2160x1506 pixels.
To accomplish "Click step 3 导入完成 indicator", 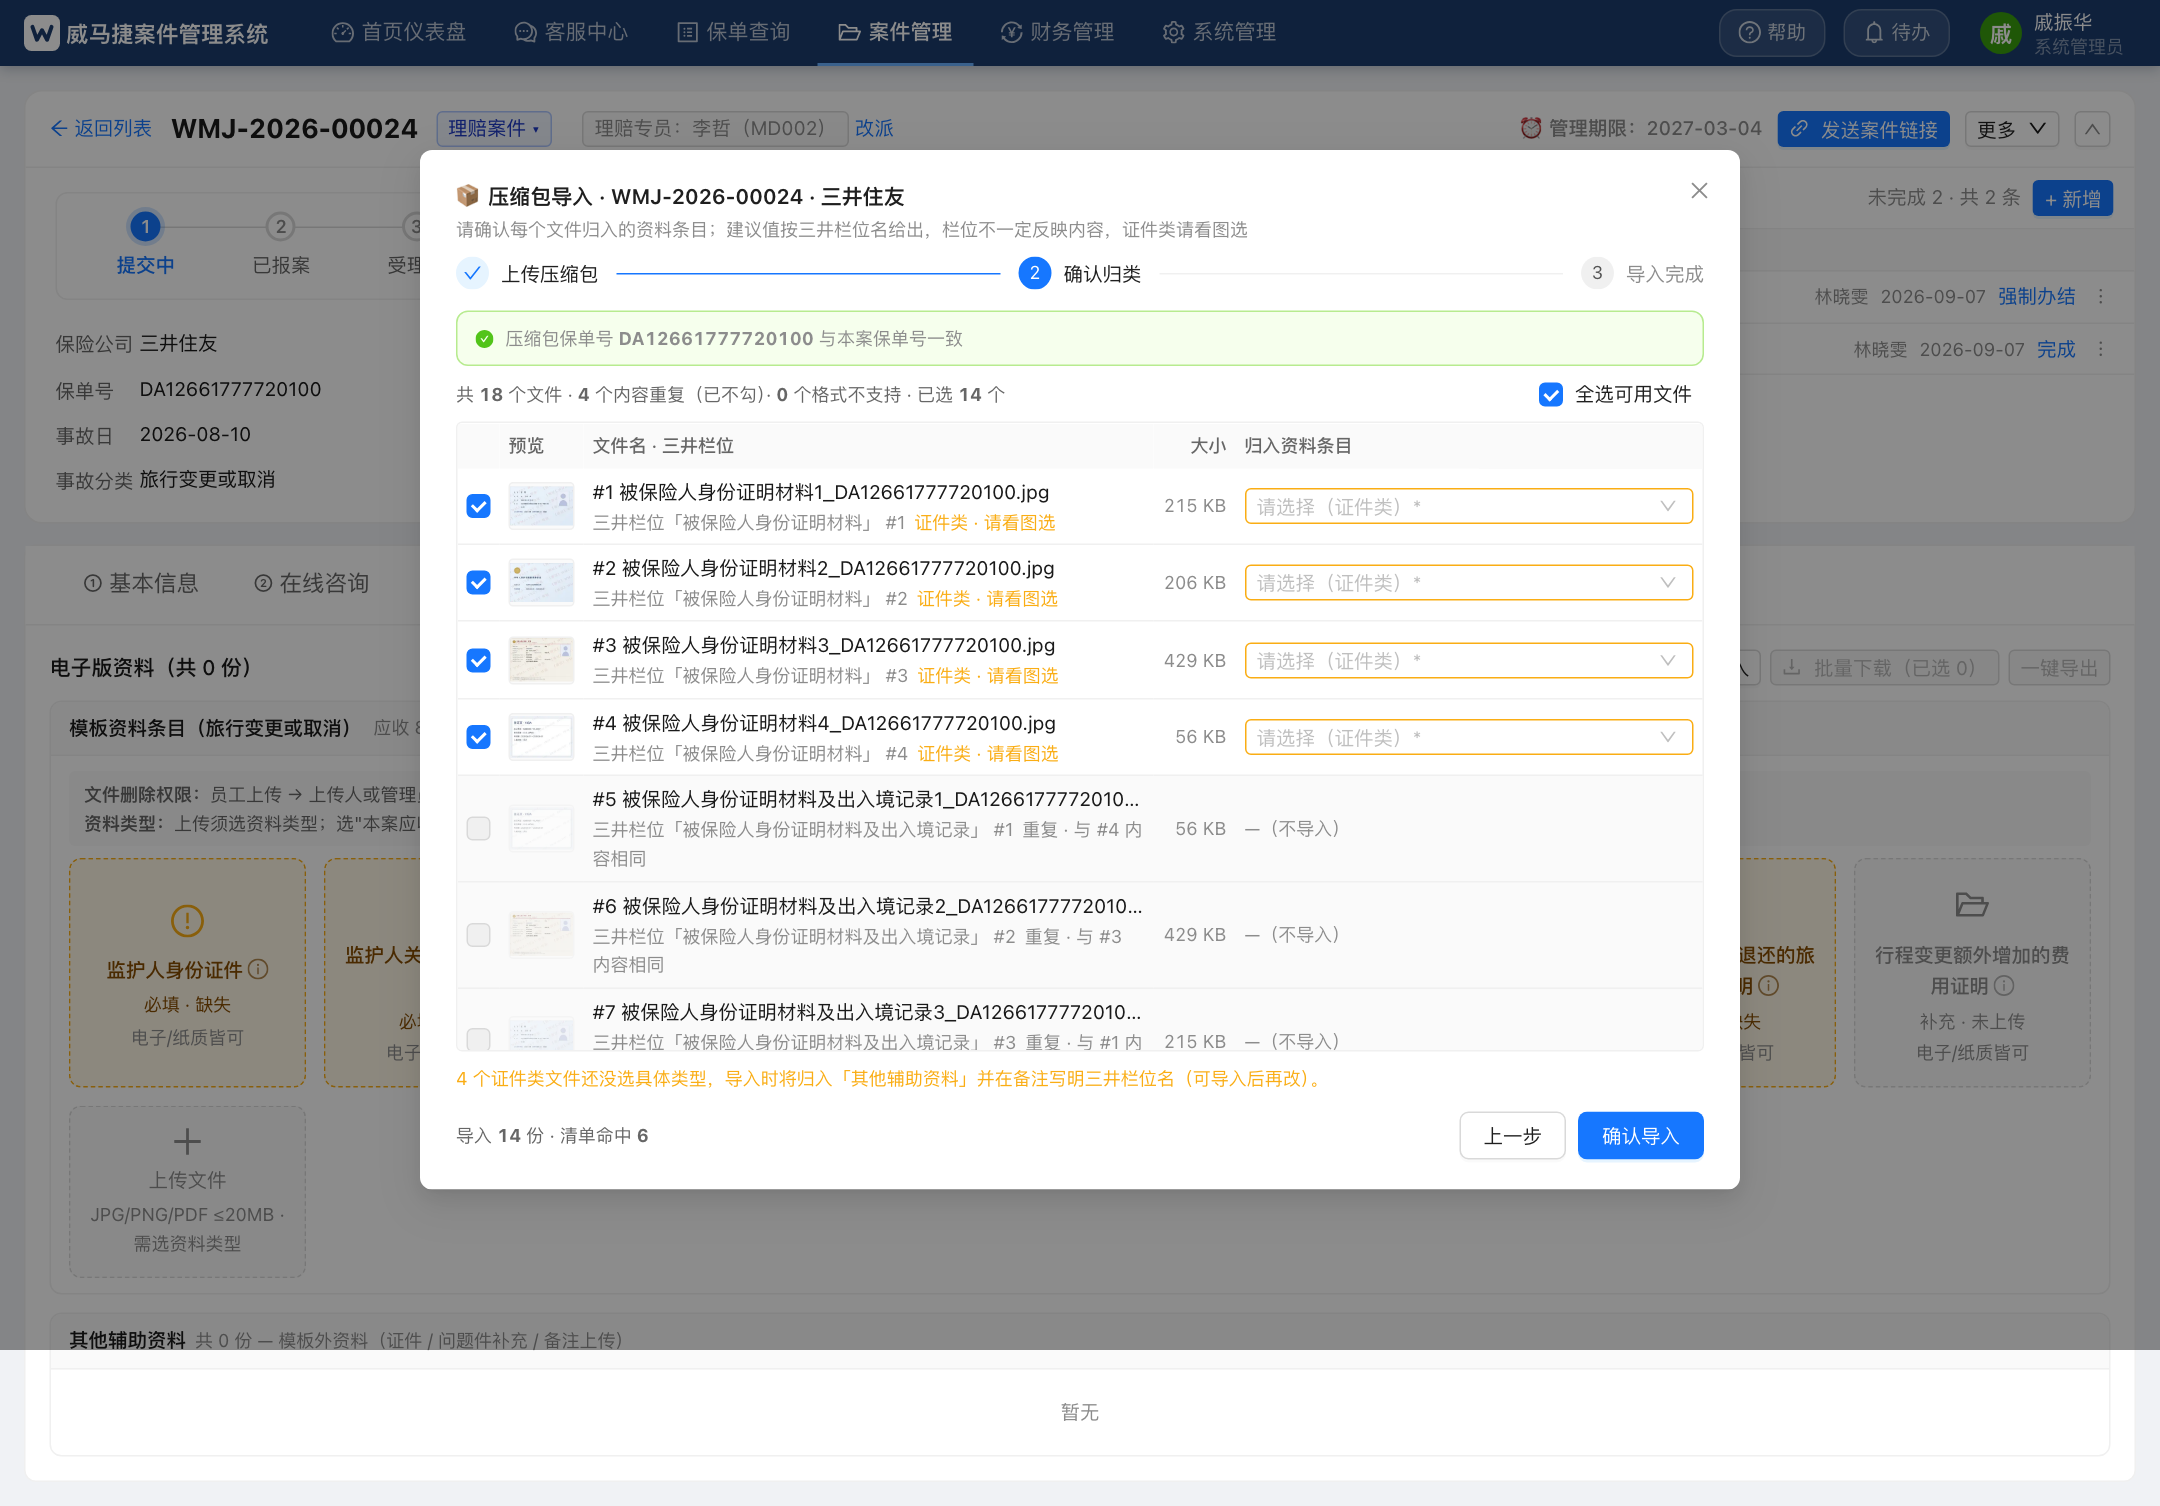I will (x=1642, y=274).
